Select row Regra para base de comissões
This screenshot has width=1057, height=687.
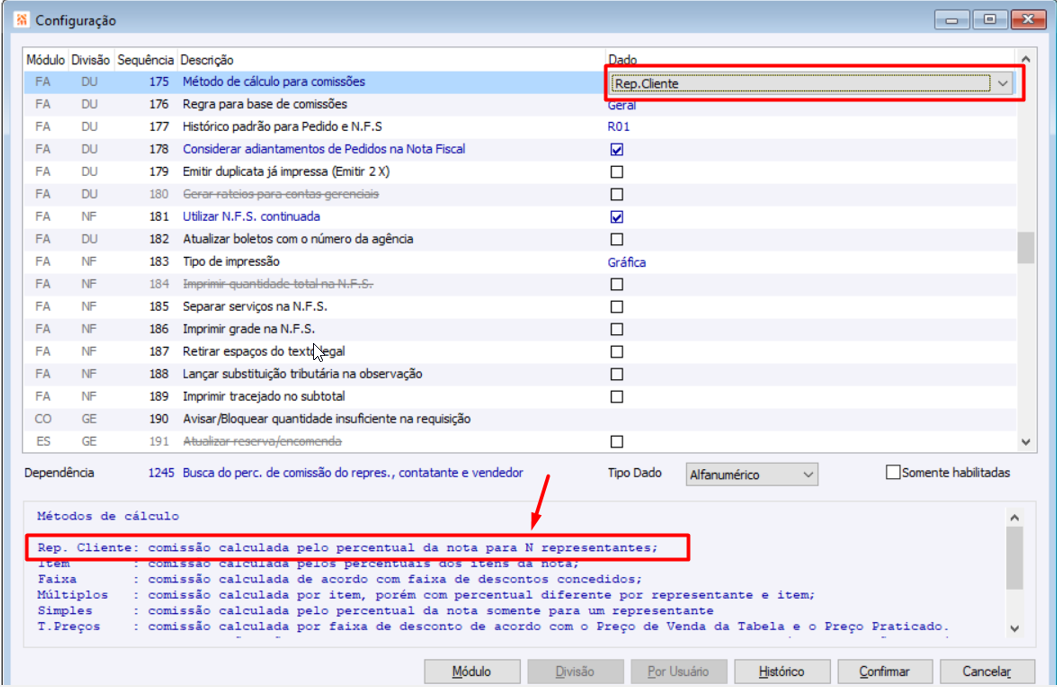pyautogui.click(x=520, y=104)
